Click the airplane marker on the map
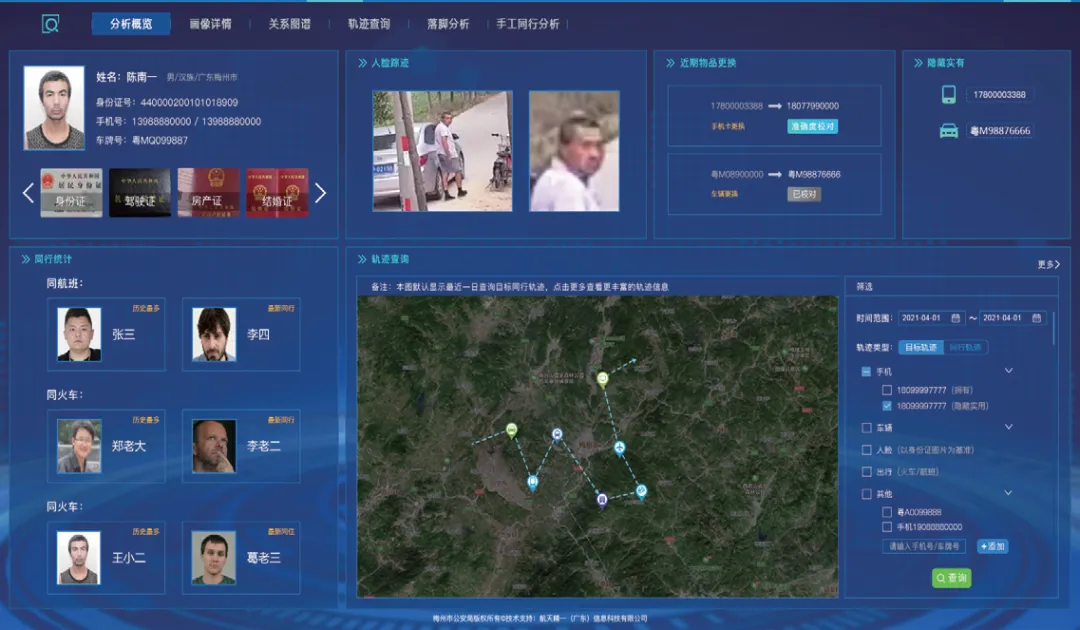 620,447
